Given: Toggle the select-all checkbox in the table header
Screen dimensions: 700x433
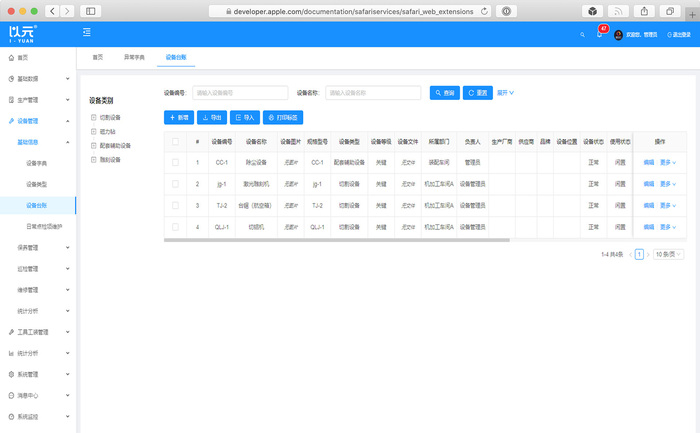Looking at the screenshot, I should click(175, 142).
